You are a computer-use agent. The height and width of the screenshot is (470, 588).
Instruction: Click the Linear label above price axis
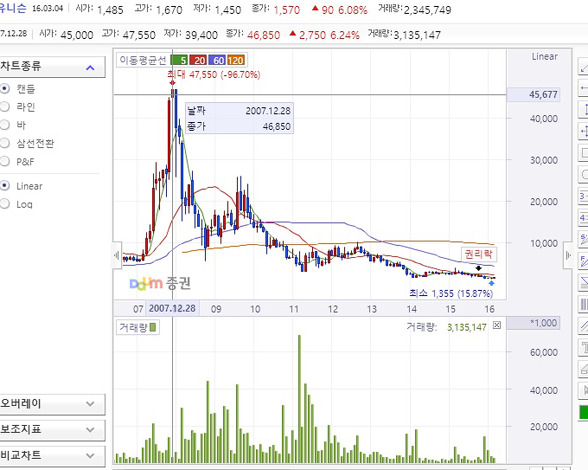point(544,57)
